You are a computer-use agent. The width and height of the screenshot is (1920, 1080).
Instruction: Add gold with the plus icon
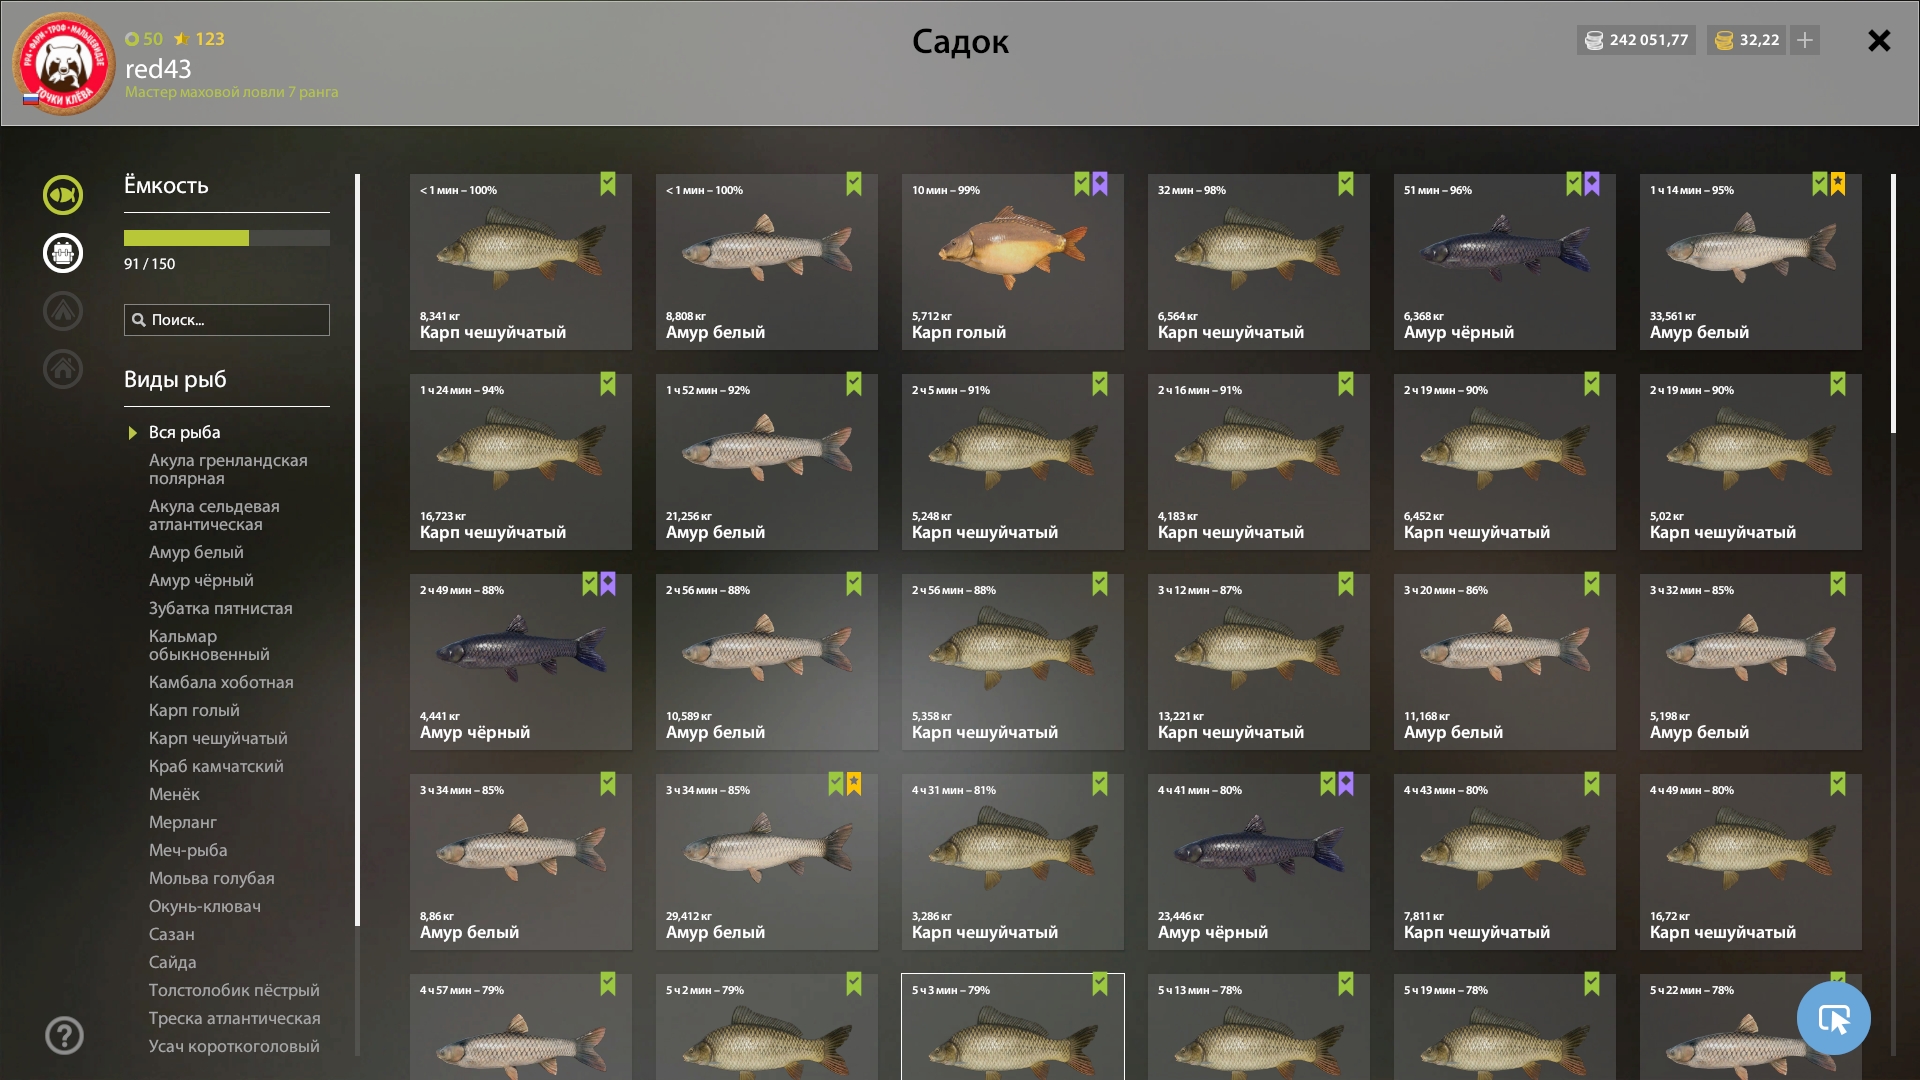pos(1805,40)
